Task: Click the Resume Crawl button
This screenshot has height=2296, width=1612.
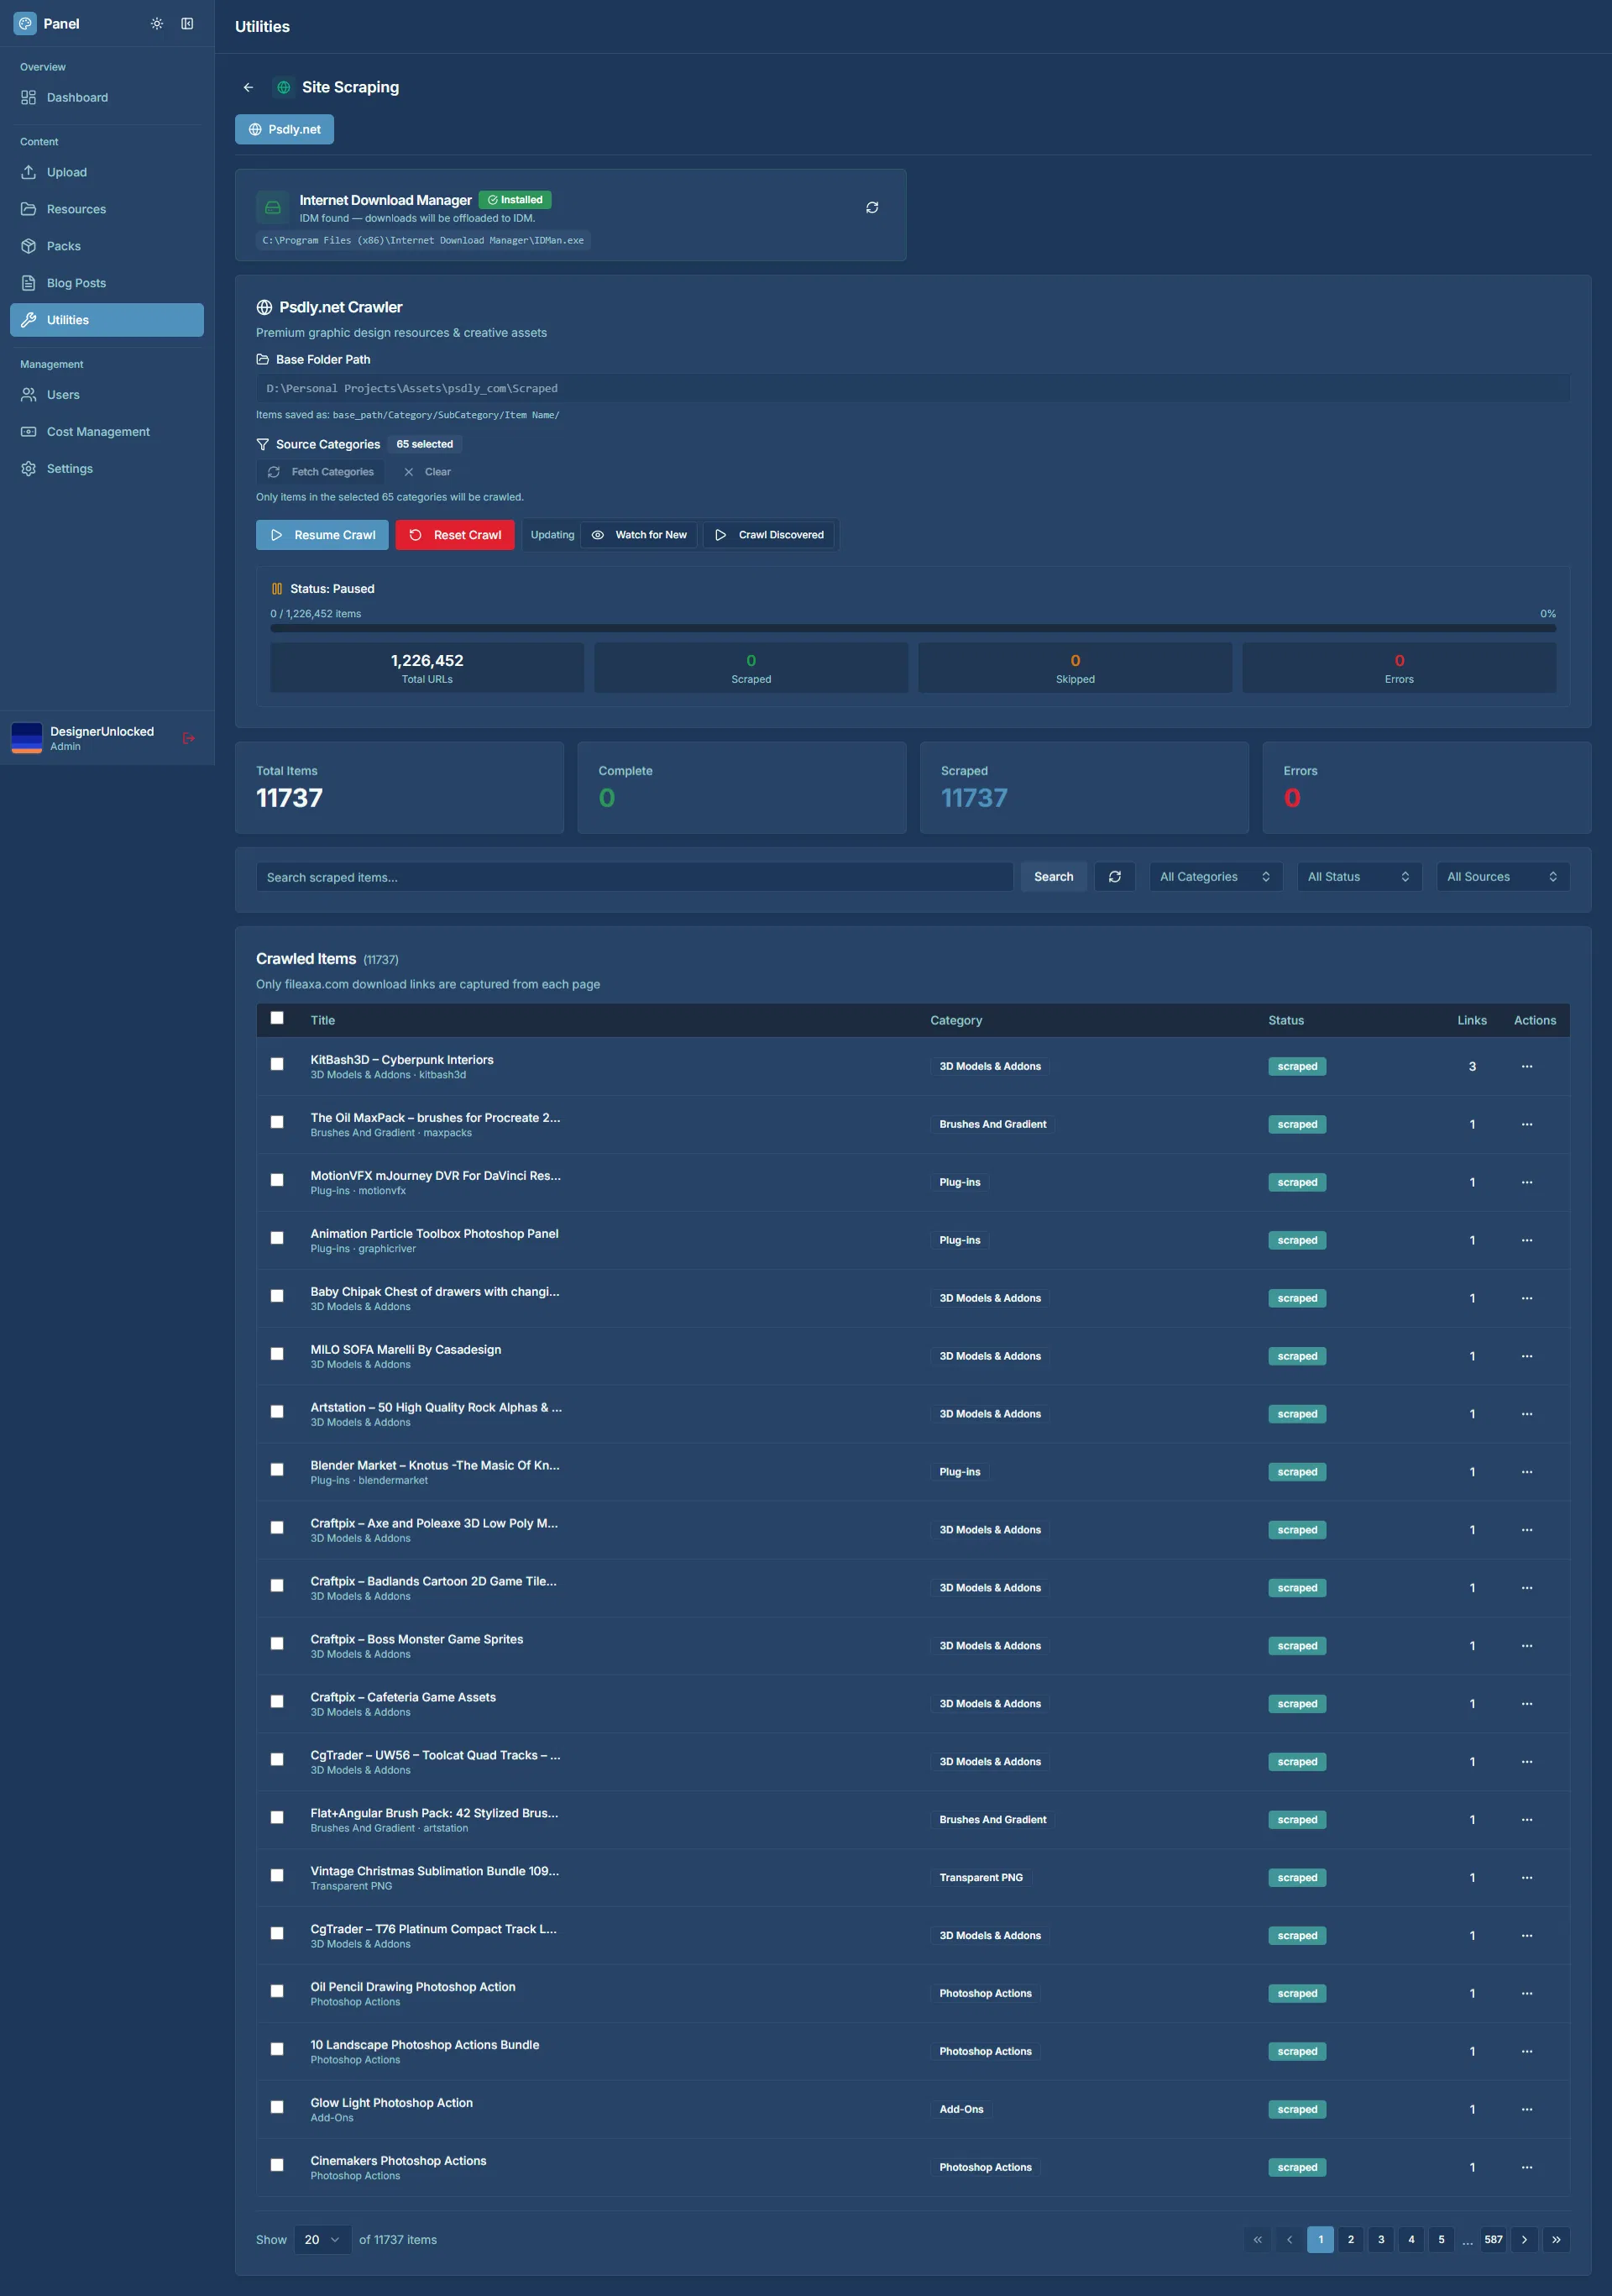Action: pyautogui.click(x=321, y=535)
